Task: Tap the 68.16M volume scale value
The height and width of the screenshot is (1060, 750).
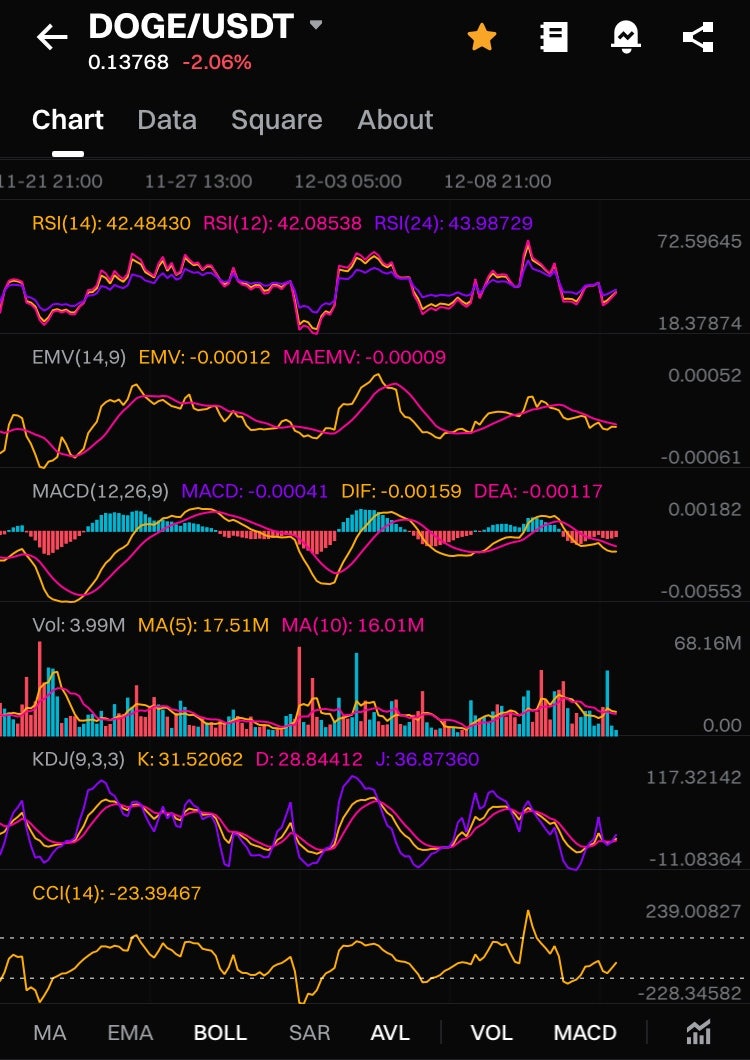Action: click(707, 644)
